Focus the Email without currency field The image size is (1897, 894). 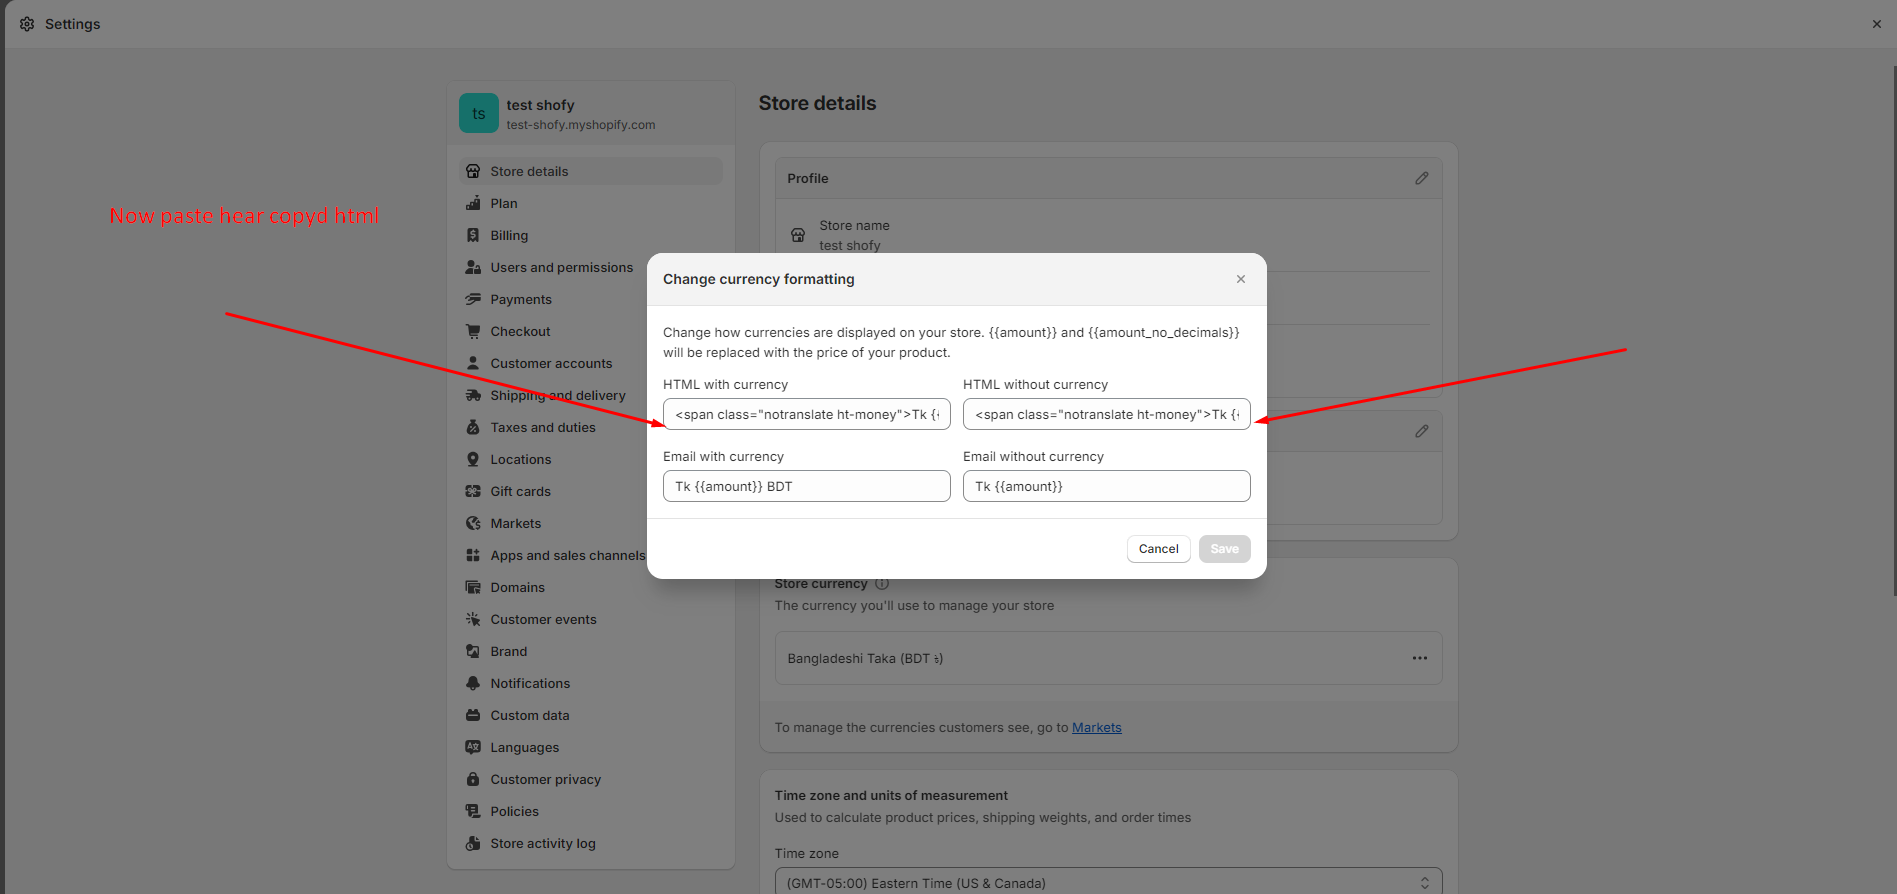1106,486
